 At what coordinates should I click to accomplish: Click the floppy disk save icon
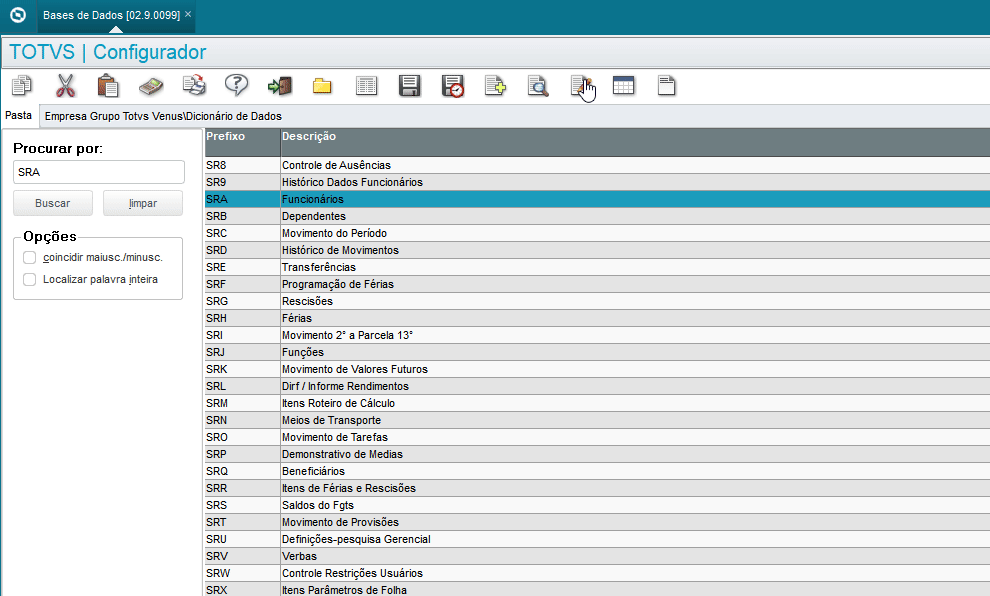(409, 86)
